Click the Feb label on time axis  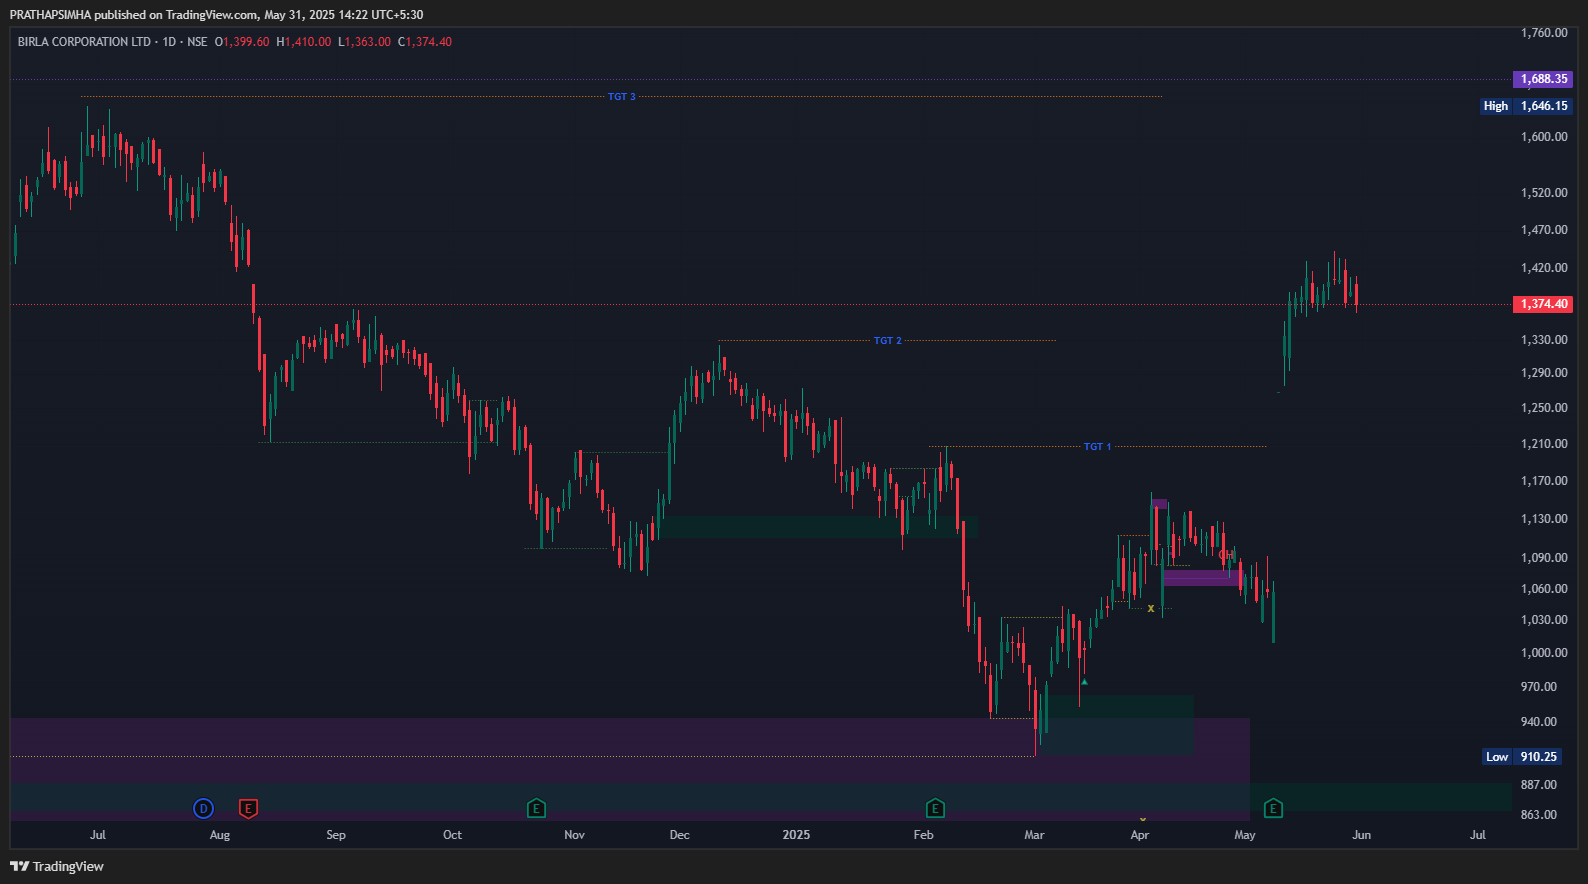[x=924, y=835]
